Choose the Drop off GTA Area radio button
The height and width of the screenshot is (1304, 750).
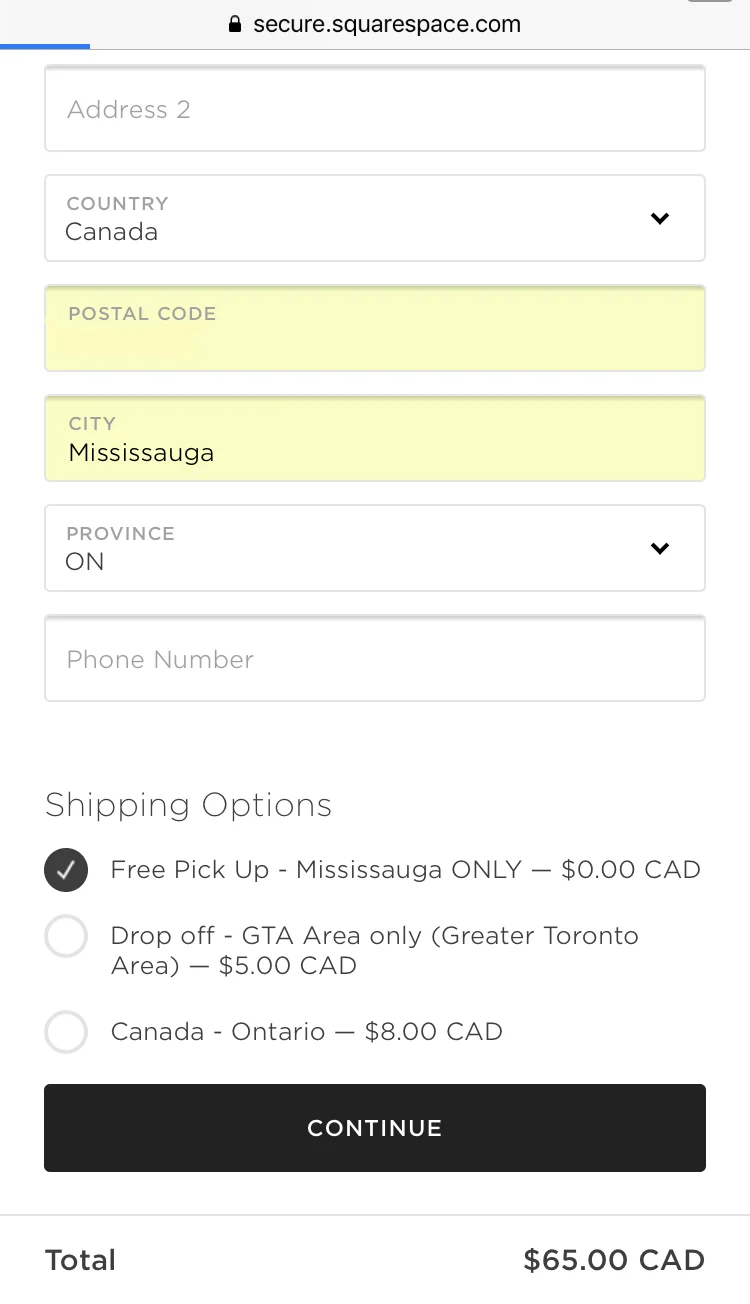[x=66, y=938]
